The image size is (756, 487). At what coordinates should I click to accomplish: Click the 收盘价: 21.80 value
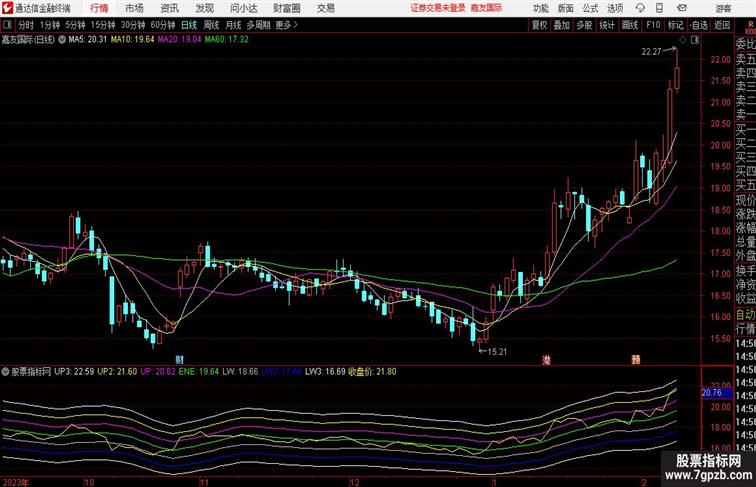(x=372, y=372)
